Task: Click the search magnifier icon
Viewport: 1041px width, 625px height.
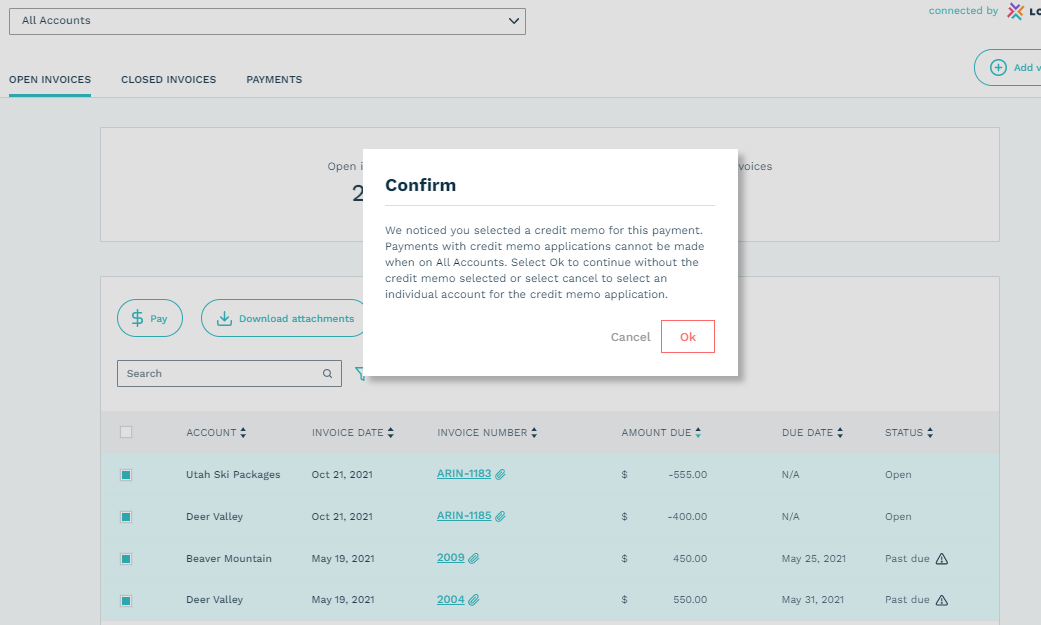Action: point(327,374)
